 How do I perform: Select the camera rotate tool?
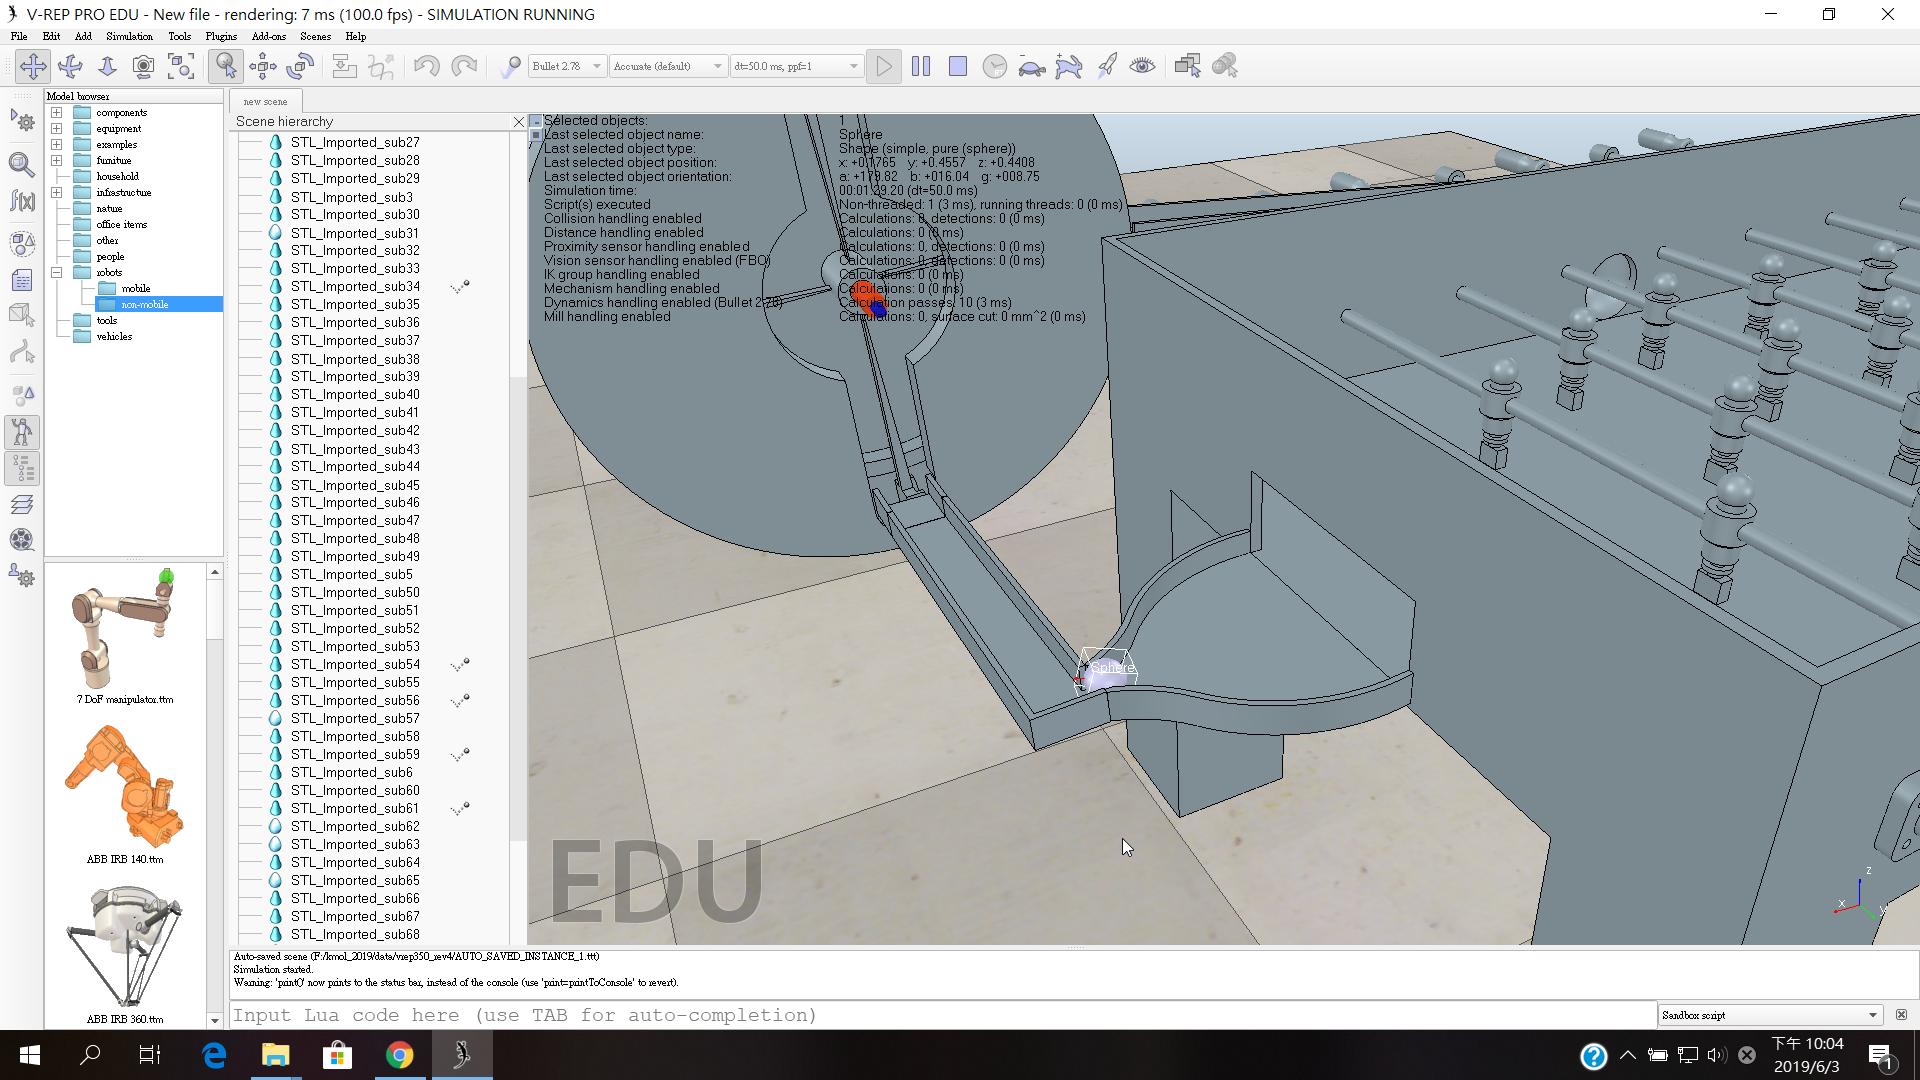(70, 66)
